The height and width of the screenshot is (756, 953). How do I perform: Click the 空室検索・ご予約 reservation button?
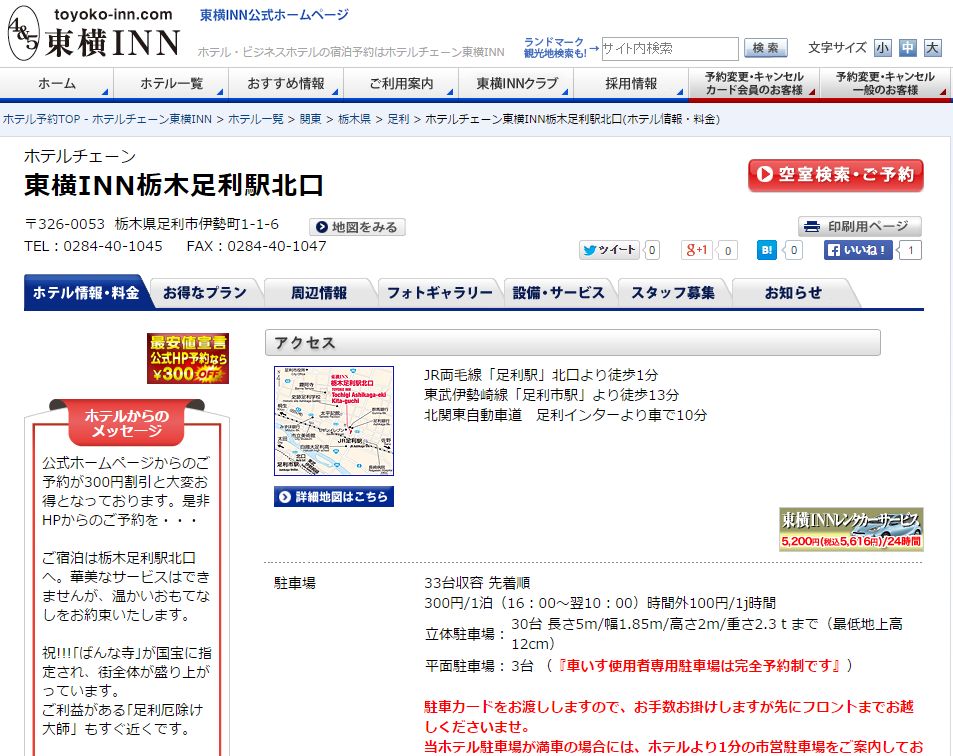click(x=836, y=175)
